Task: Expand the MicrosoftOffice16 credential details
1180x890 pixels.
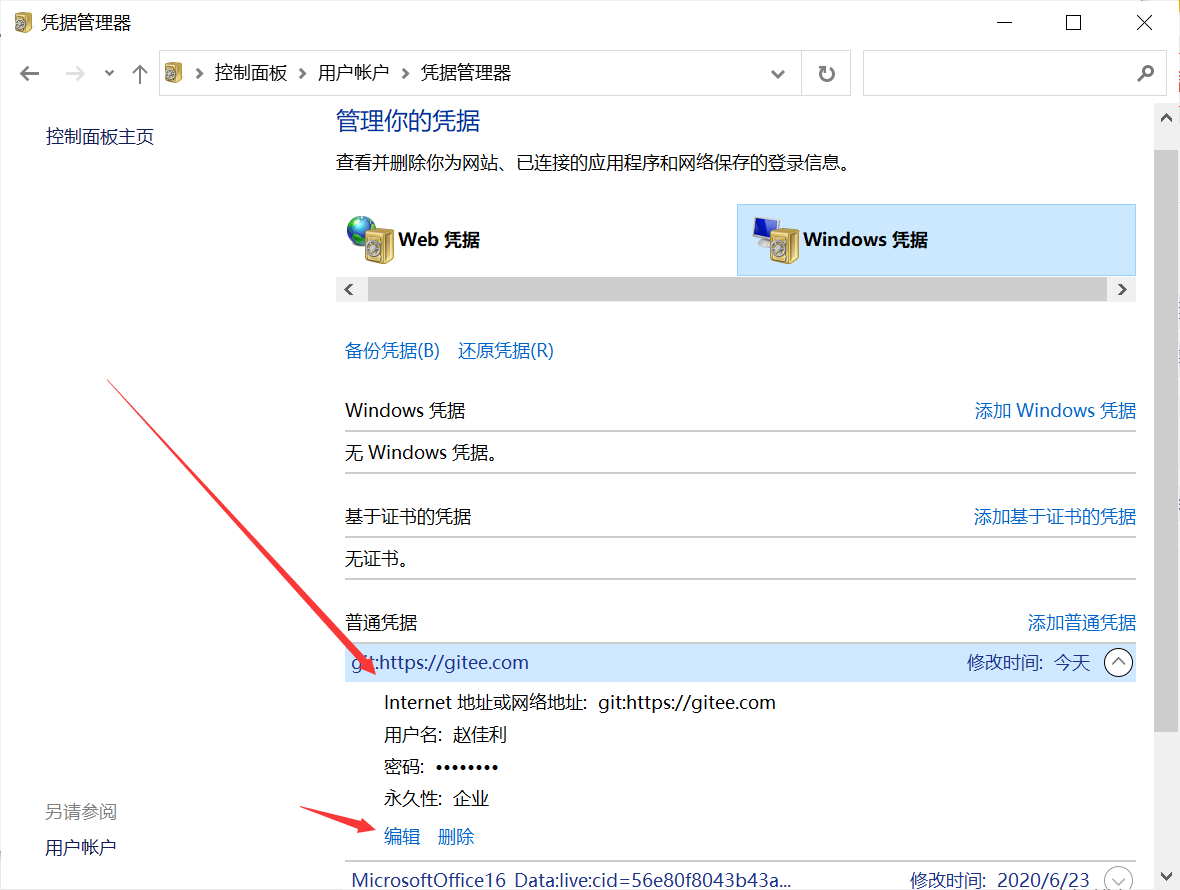Action: click(x=1118, y=879)
